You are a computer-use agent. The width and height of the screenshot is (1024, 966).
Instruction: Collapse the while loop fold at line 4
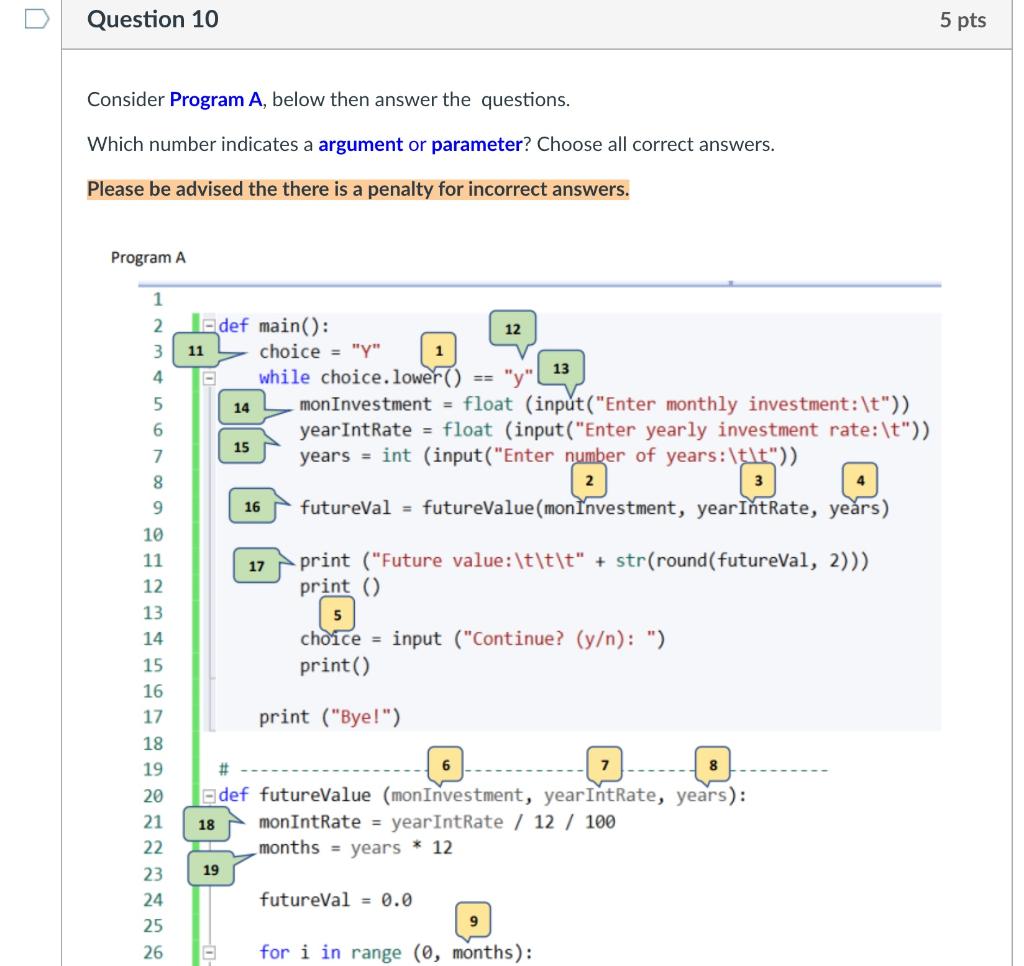point(210,377)
